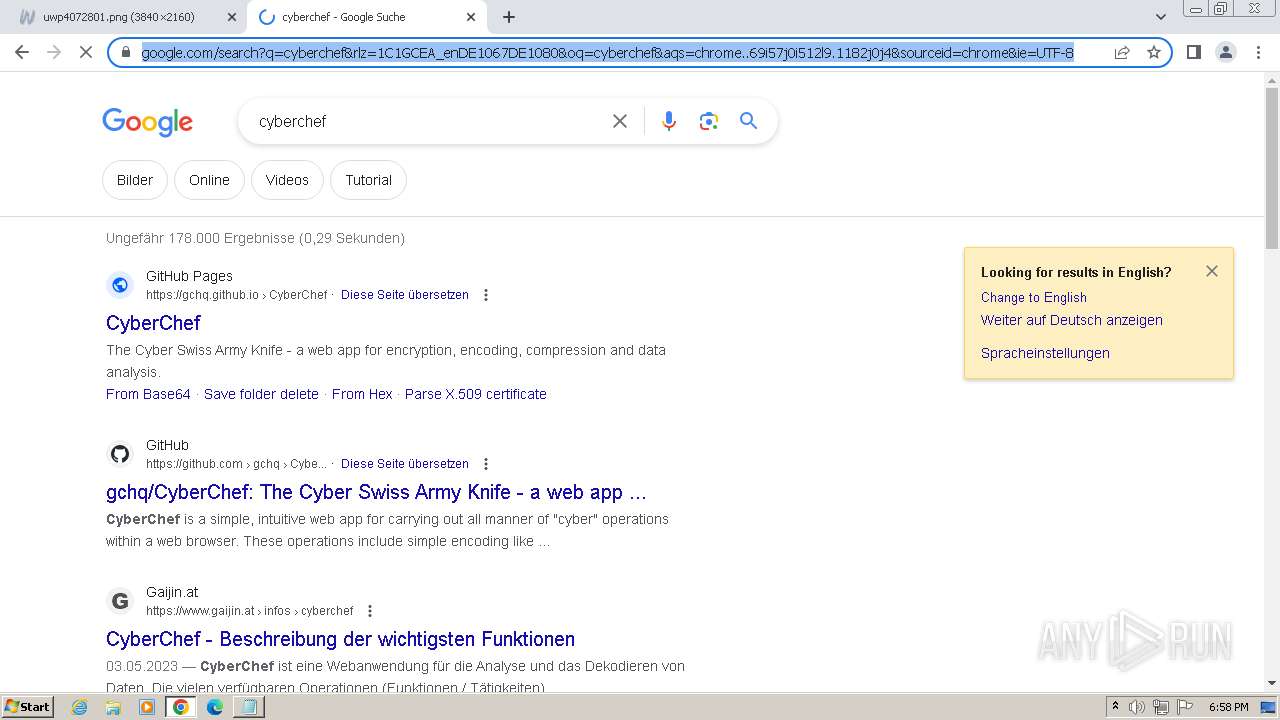View site information lock icon
The height and width of the screenshot is (720, 1280).
click(126, 52)
